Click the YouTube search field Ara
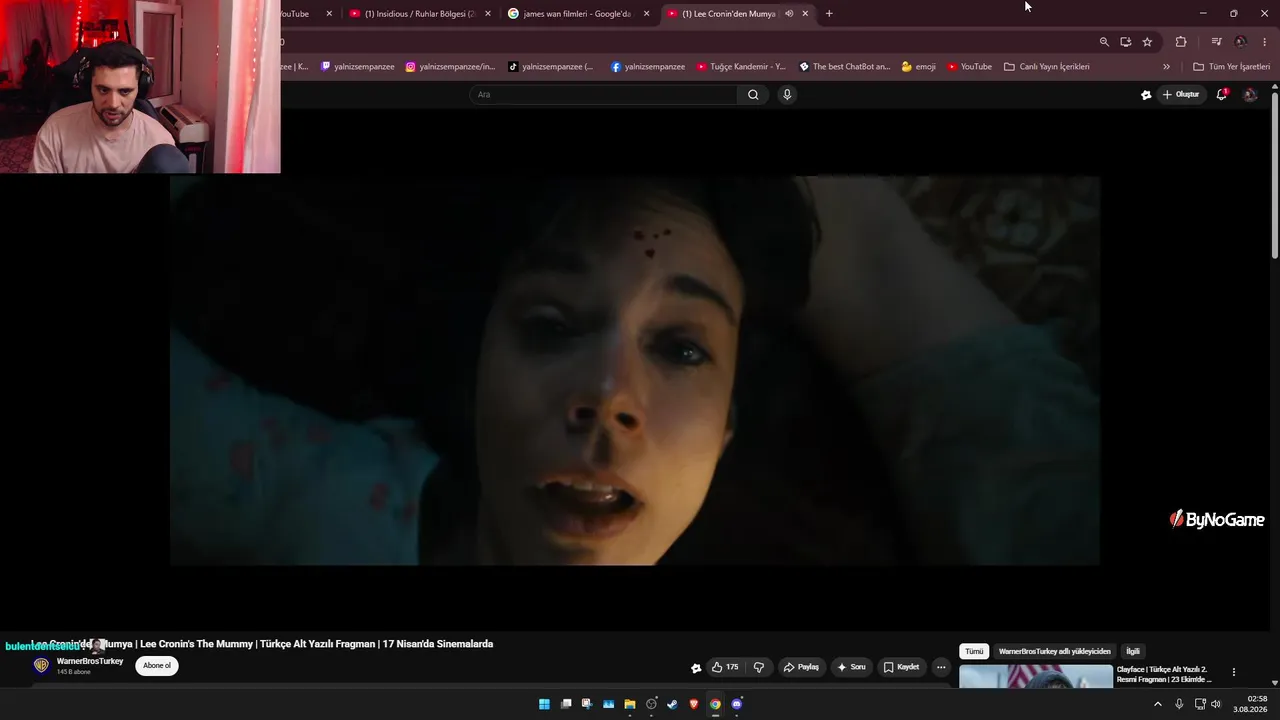 pos(604,95)
